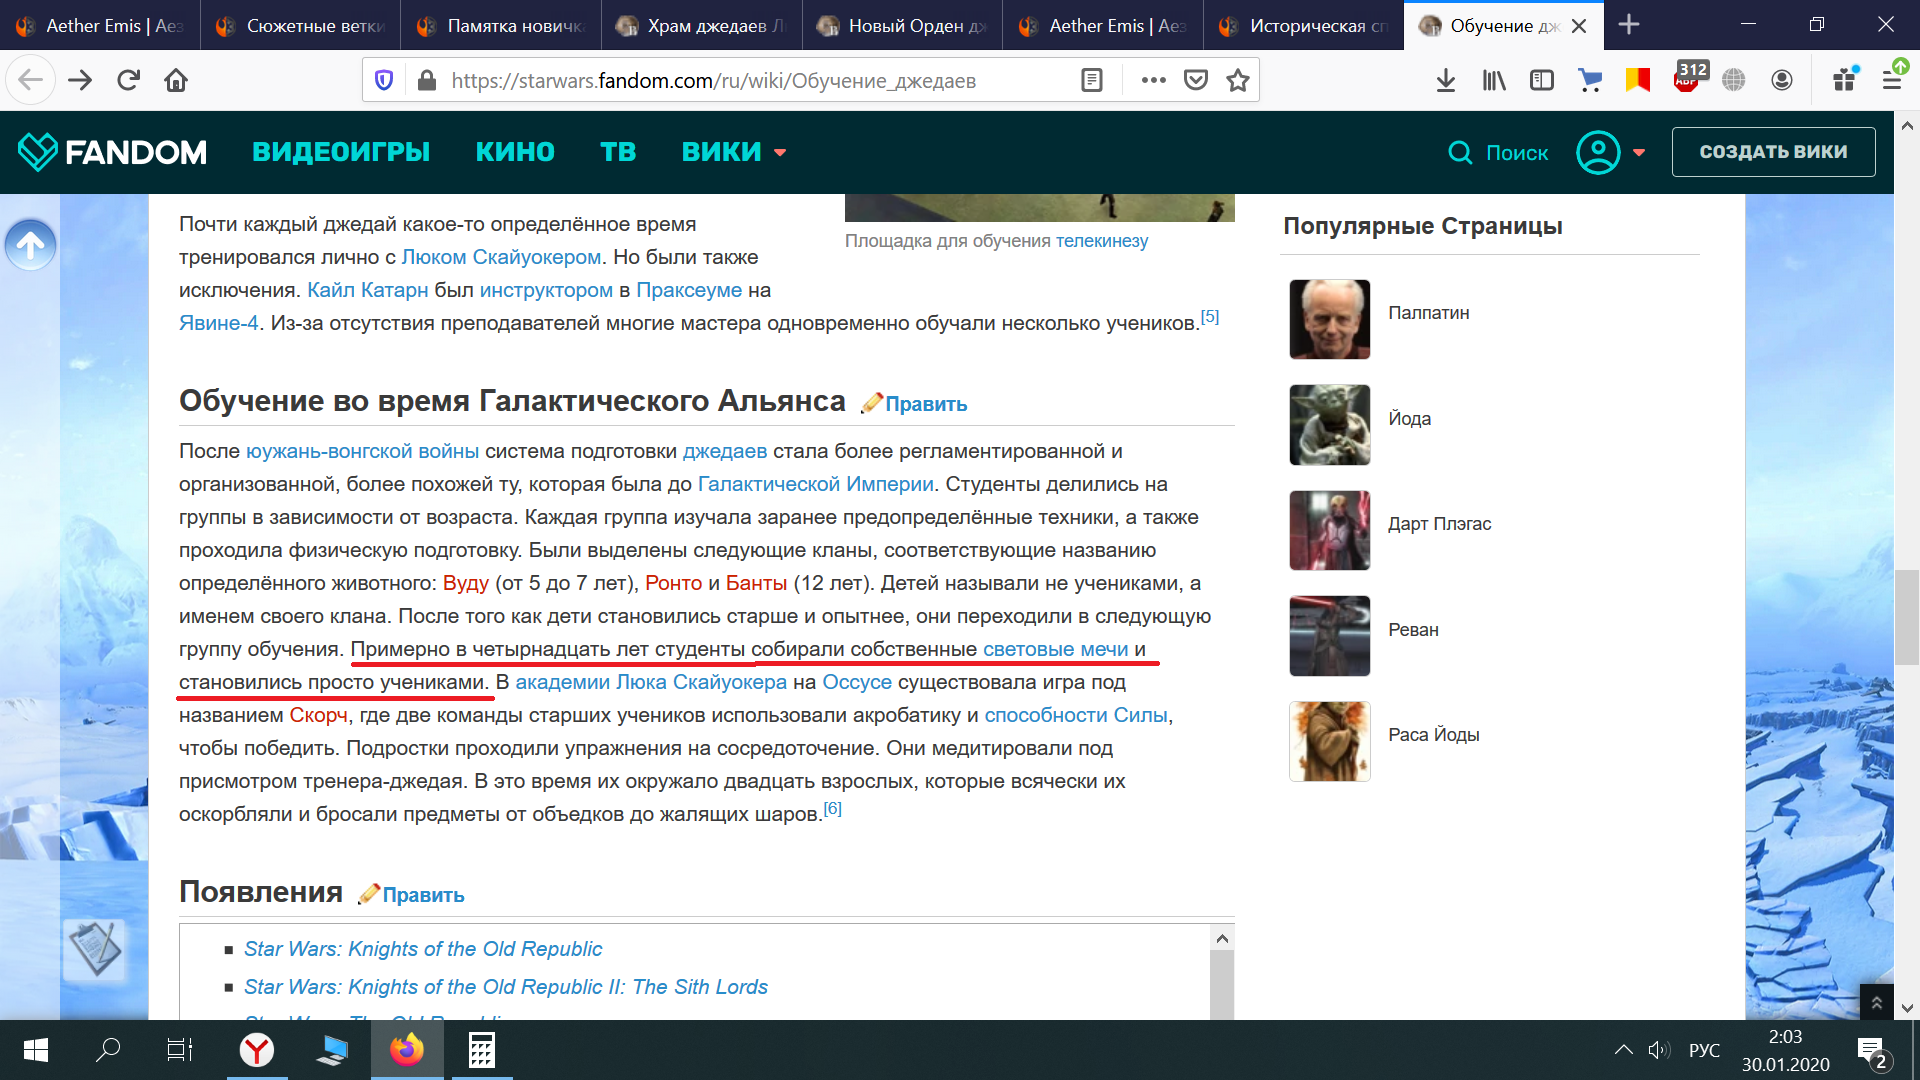1920x1080 pixels.
Task: Expand the ВИКИ dropdown menu
Action: pyautogui.click(x=734, y=152)
